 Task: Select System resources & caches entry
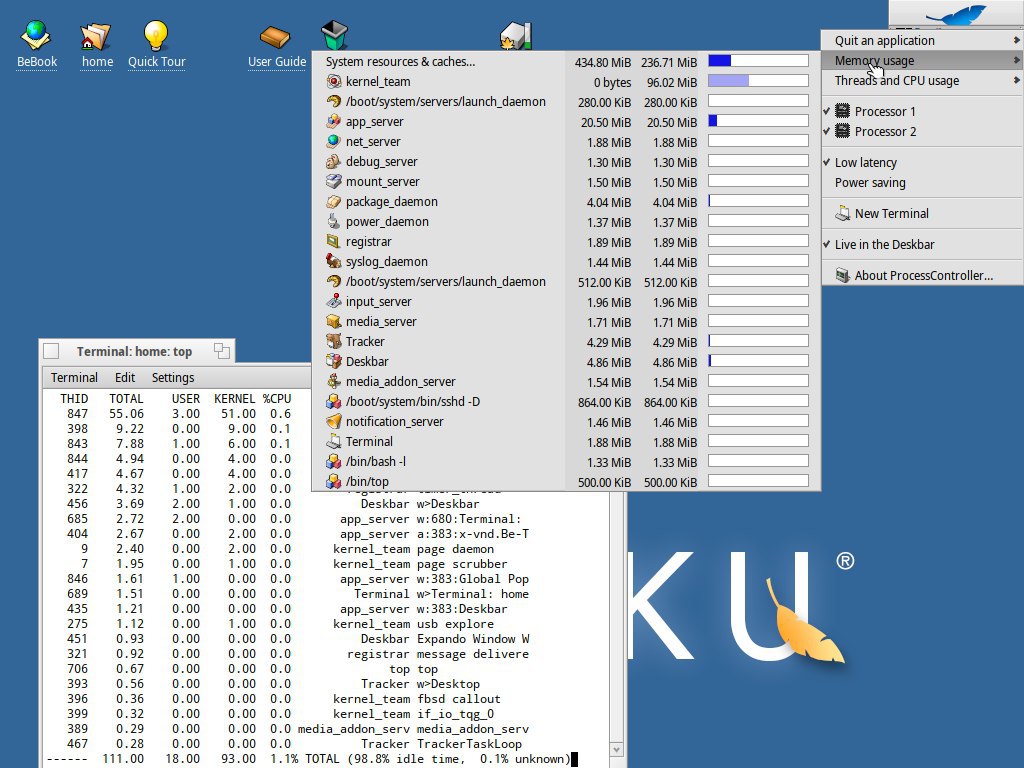coord(400,61)
